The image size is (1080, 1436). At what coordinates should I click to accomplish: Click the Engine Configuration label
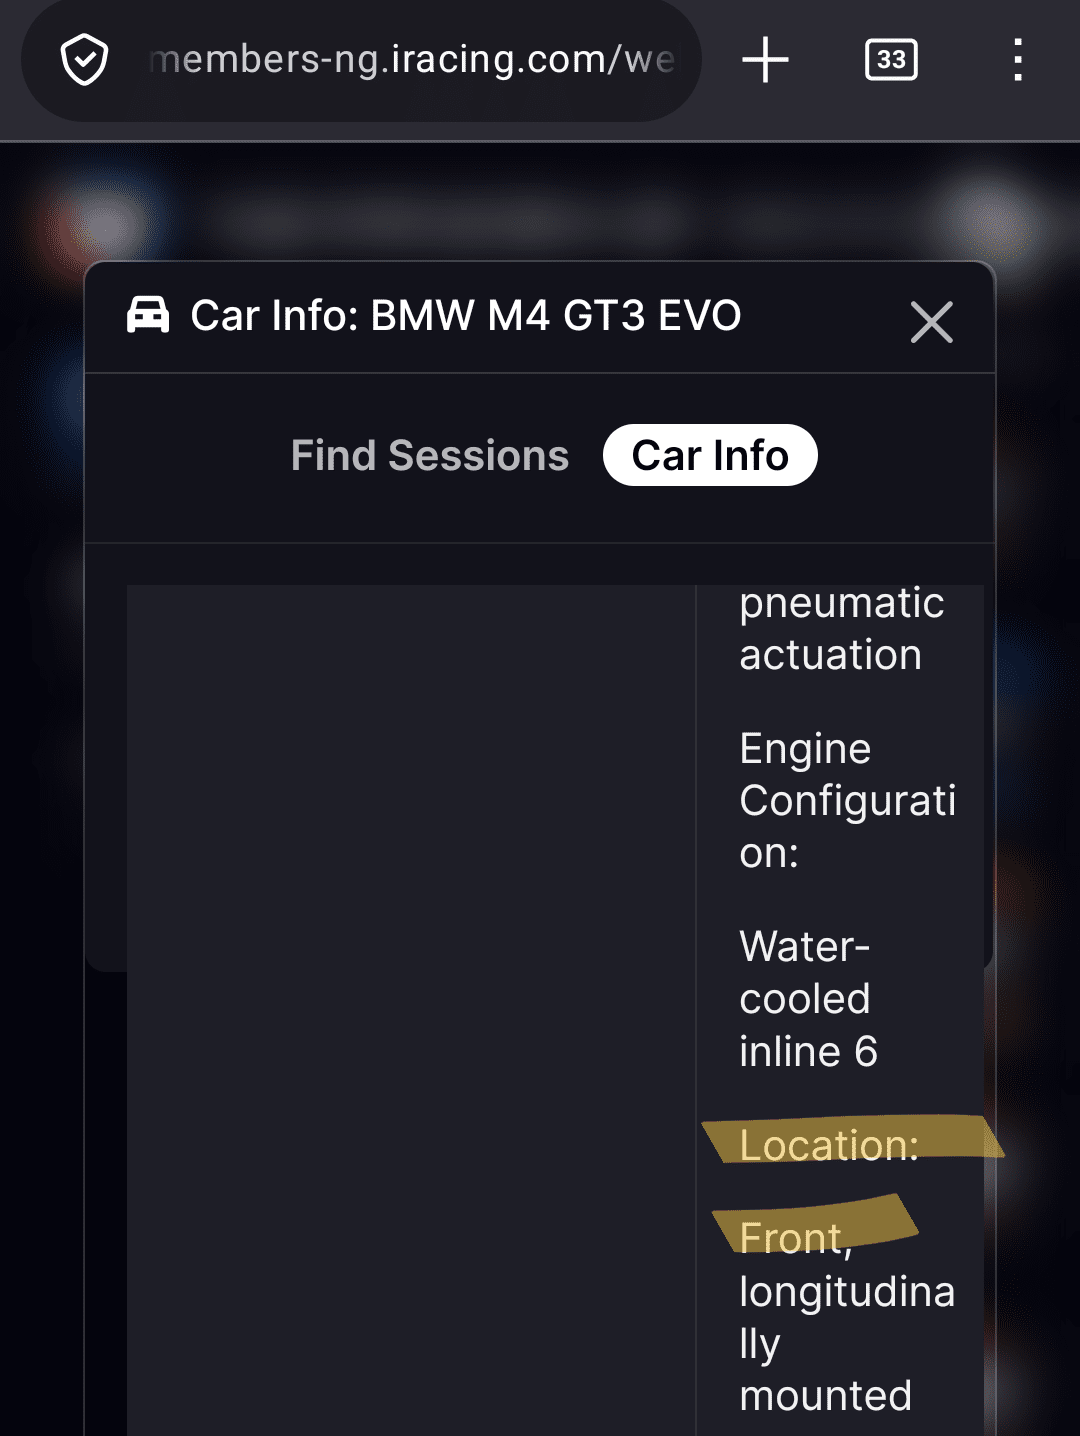point(846,800)
